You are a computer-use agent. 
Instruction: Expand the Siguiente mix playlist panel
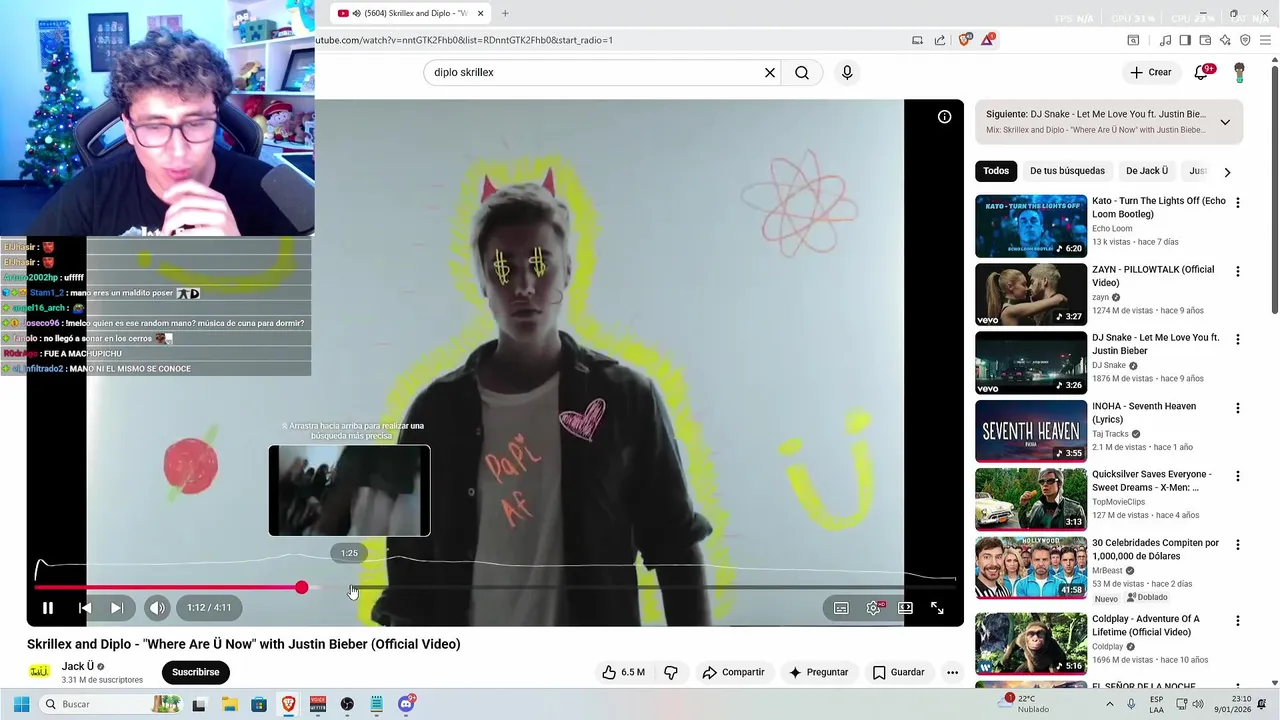(x=1225, y=122)
